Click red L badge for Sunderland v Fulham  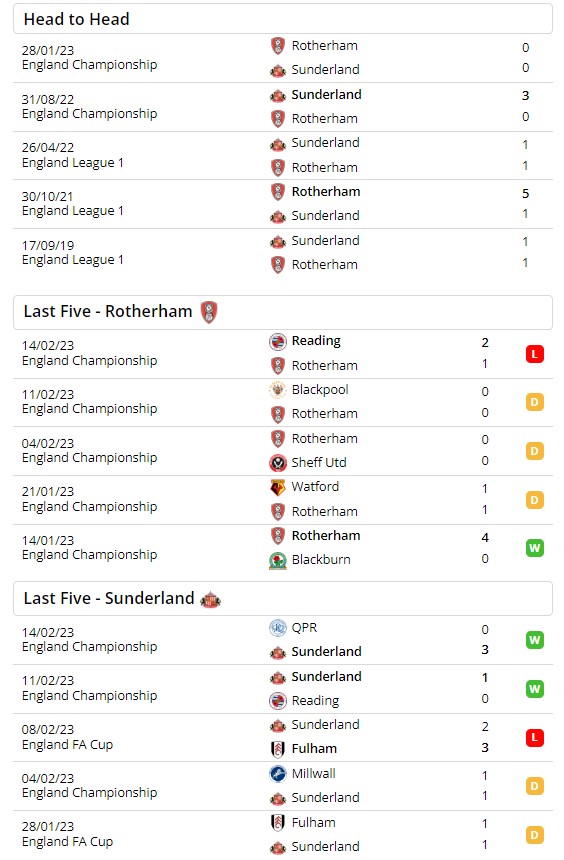point(534,738)
